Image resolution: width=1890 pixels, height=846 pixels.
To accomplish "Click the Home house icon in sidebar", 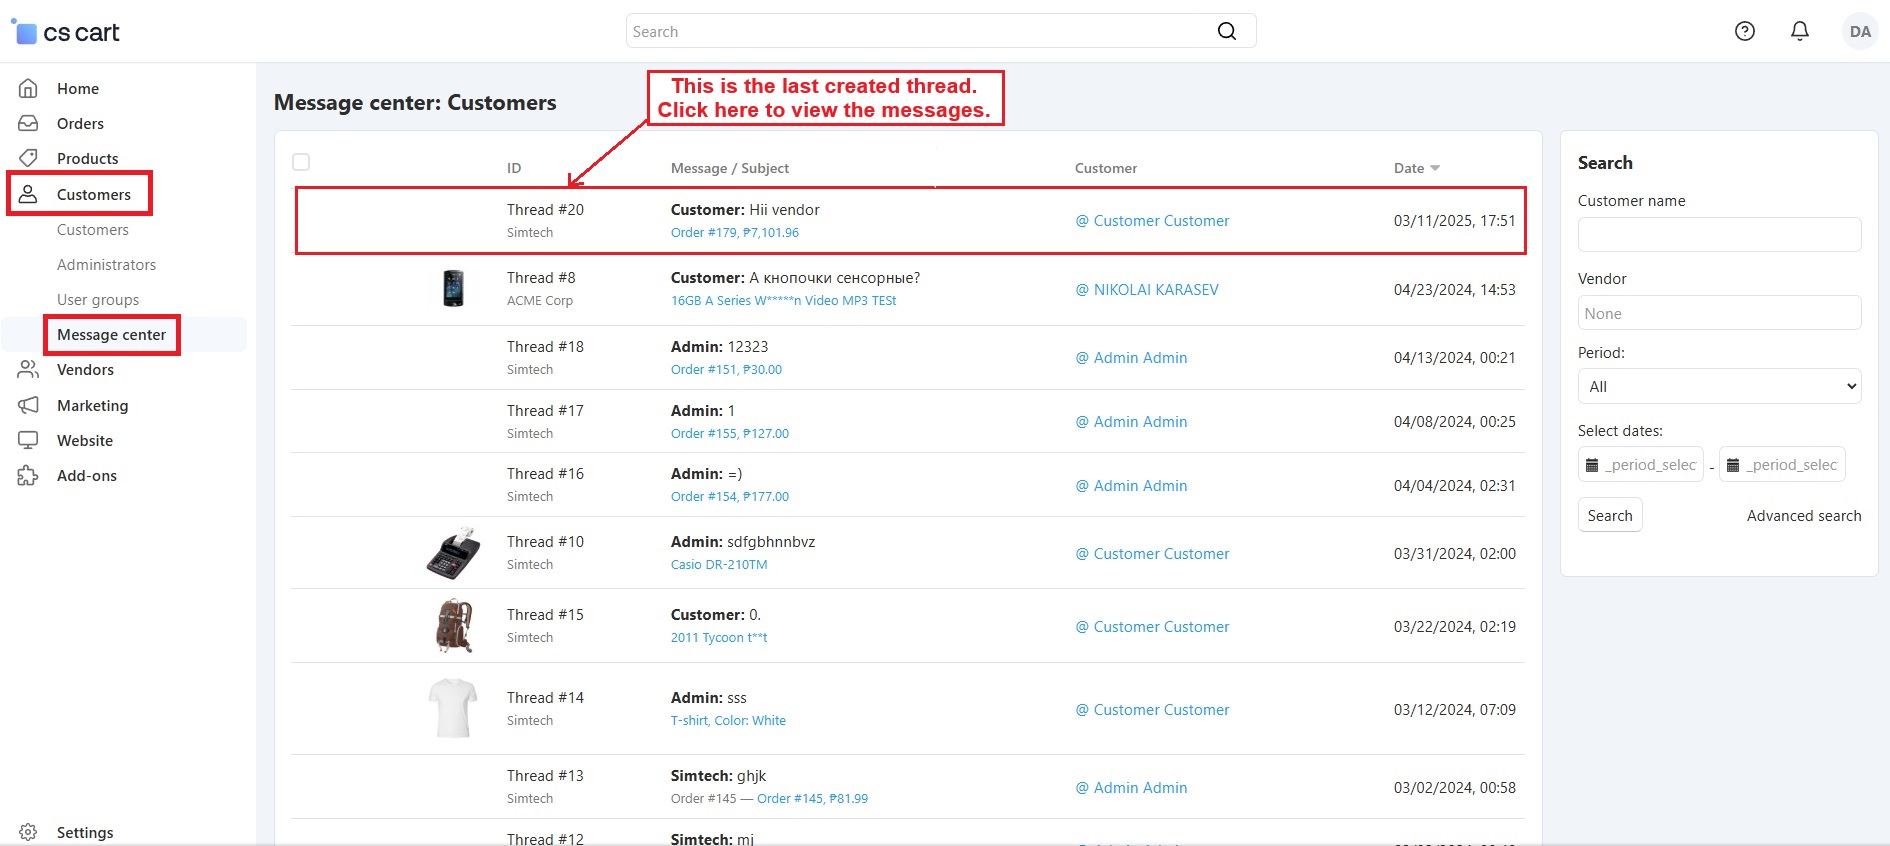I will tap(28, 88).
